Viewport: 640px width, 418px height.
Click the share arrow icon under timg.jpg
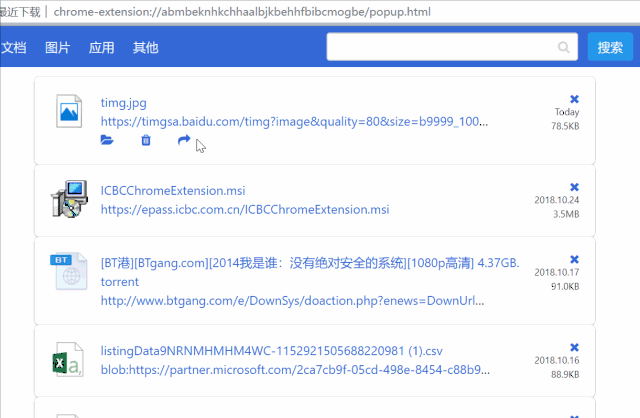click(184, 140)
